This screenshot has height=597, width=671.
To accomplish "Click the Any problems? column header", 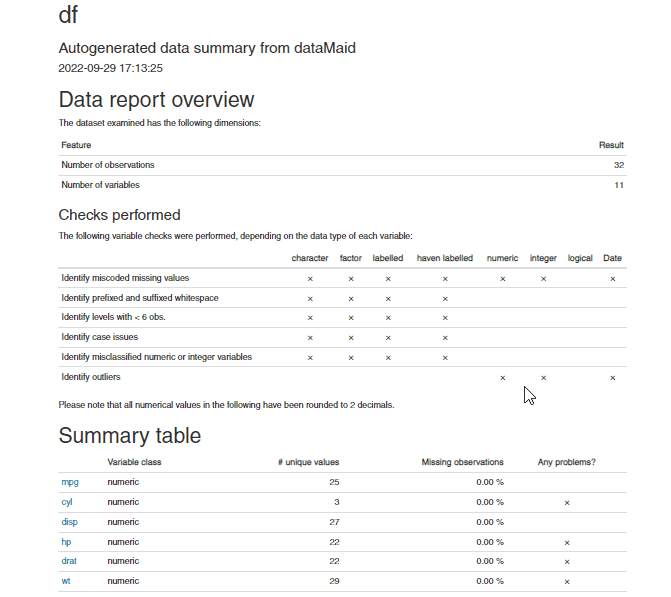I will [x=567, y=462].
